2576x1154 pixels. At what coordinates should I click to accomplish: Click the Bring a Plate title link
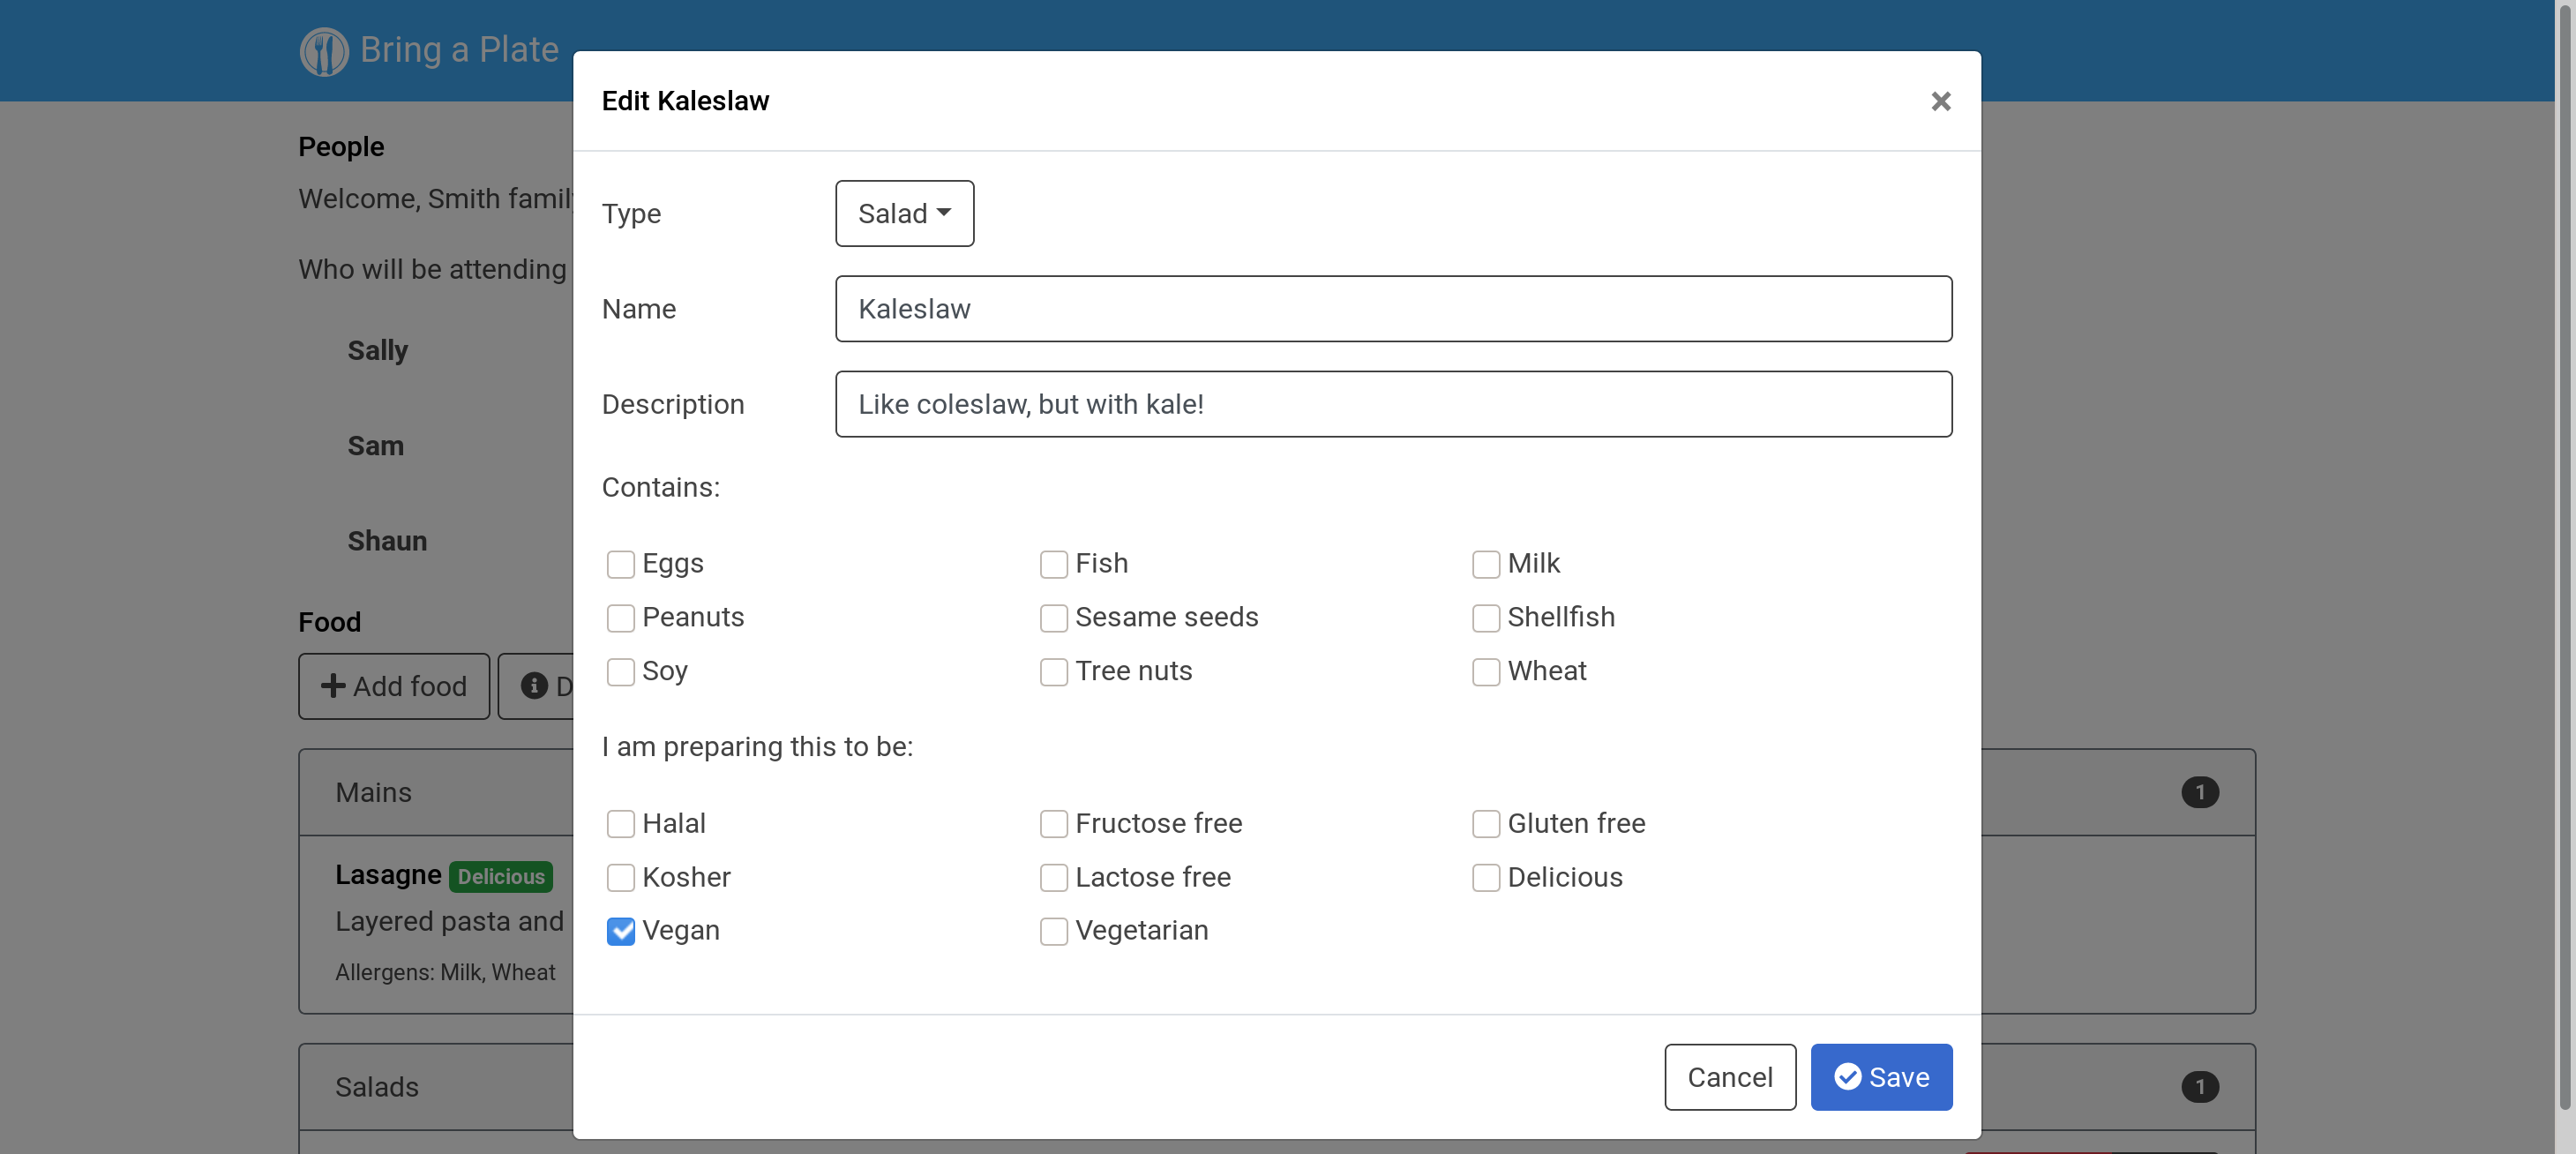point(459,49)
